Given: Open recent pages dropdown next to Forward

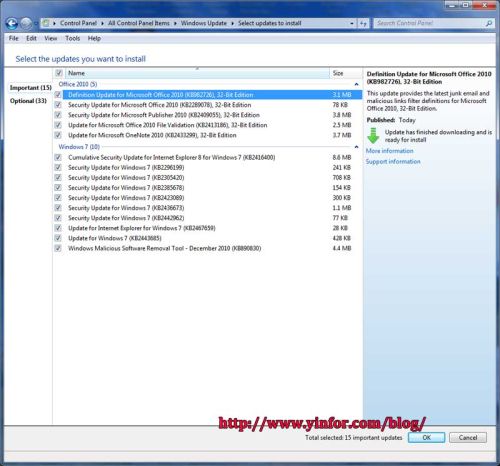Looking at the screenshot, I should [36, 24].
